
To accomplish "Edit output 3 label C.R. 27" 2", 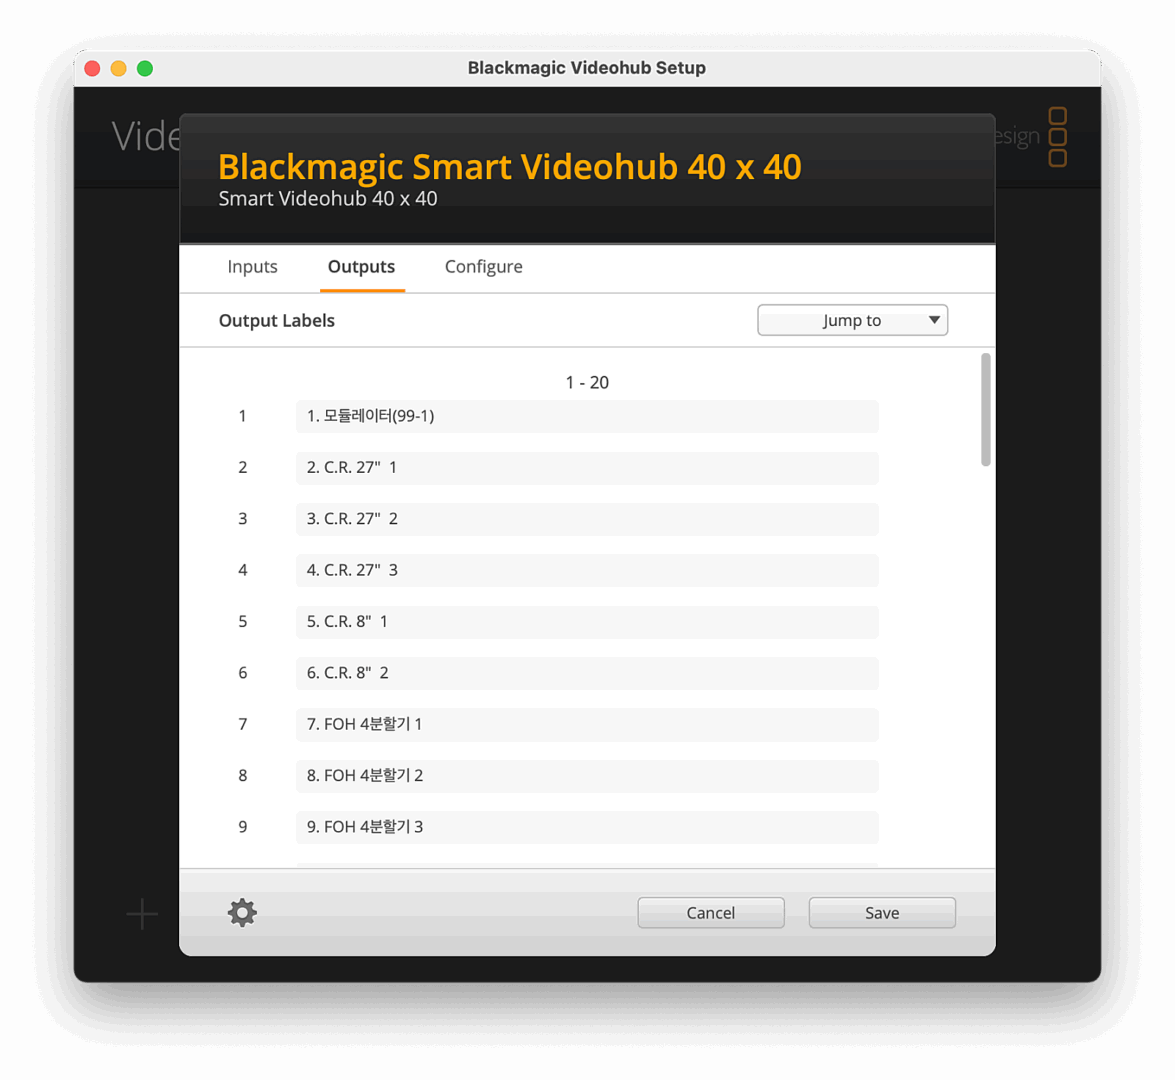I will (587, 519).
